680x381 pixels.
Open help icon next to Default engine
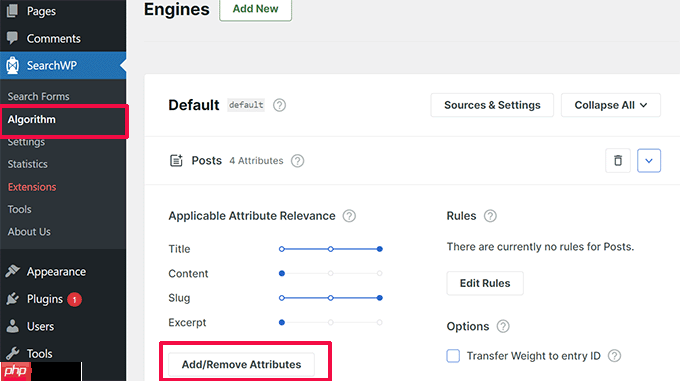pyautogui.click(x=279, y=105)
